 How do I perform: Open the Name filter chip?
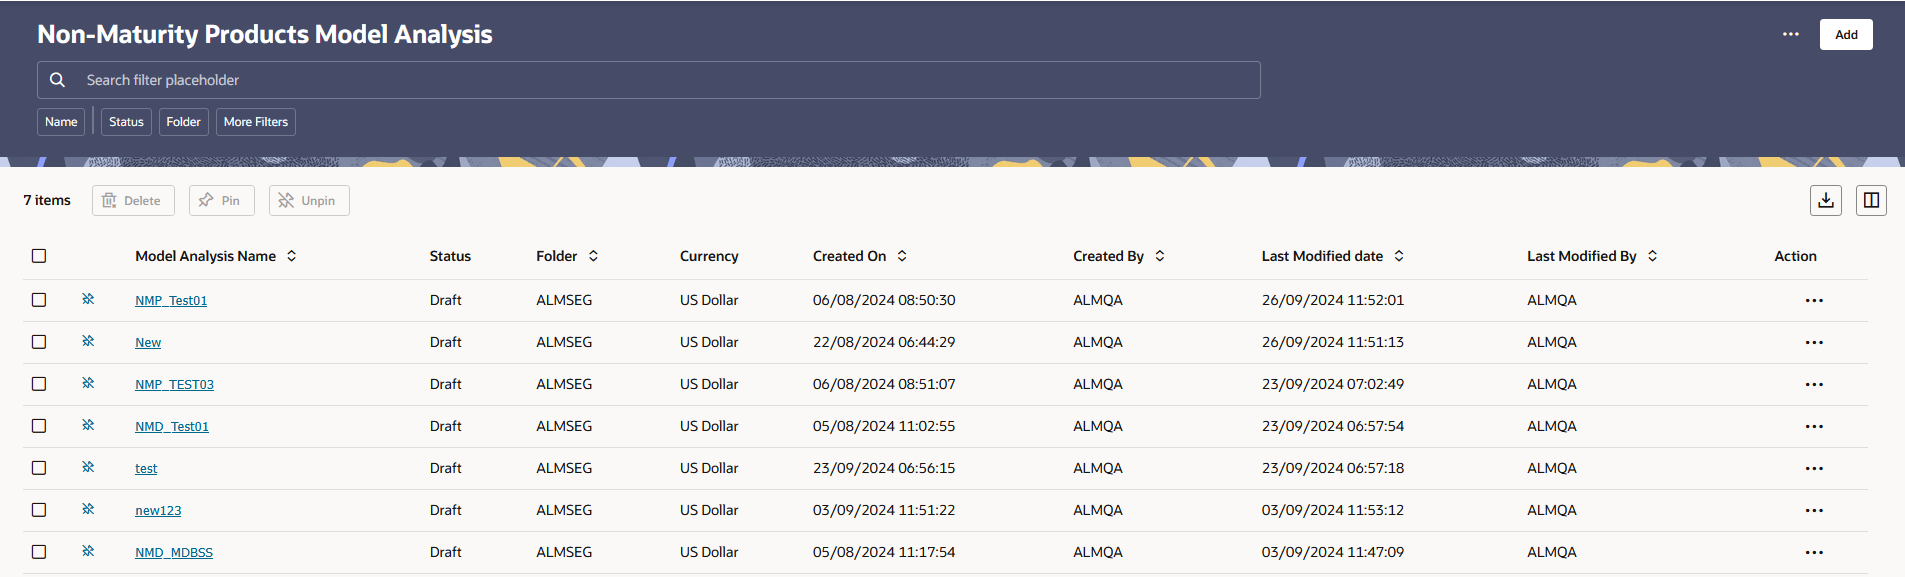[x=61, y=122]
